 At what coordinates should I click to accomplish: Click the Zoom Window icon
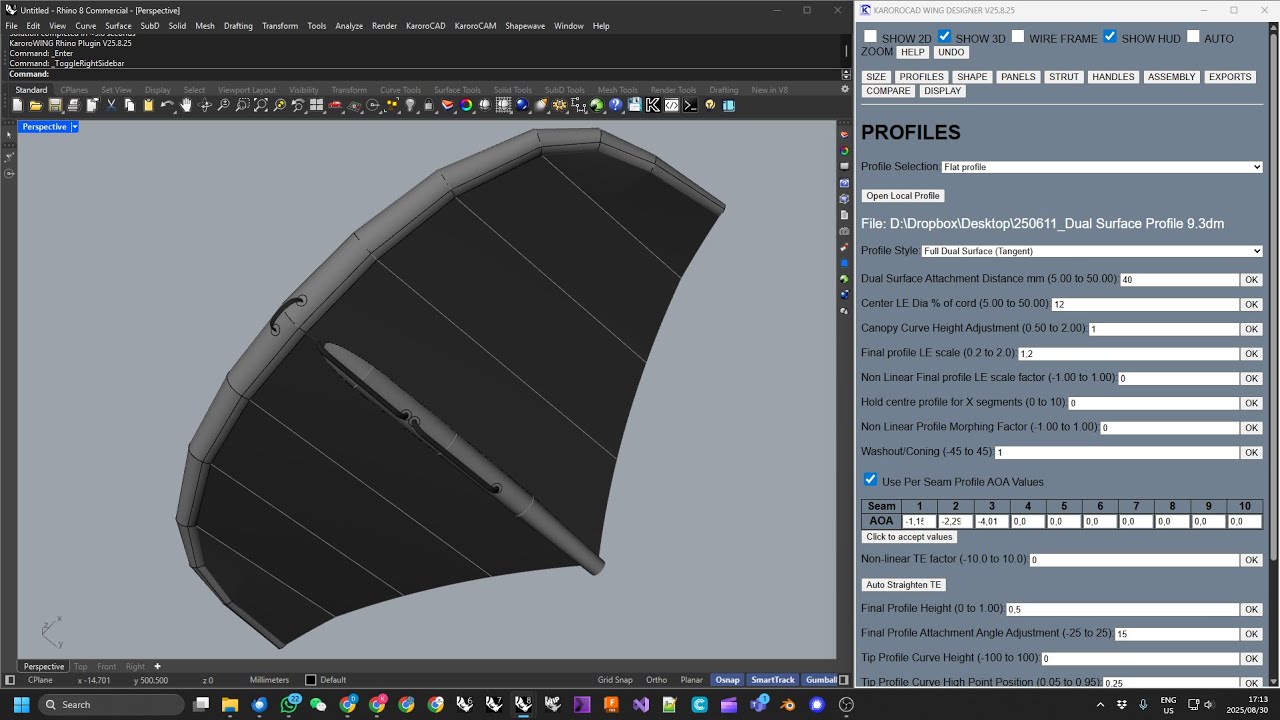[x=242, y=105]
